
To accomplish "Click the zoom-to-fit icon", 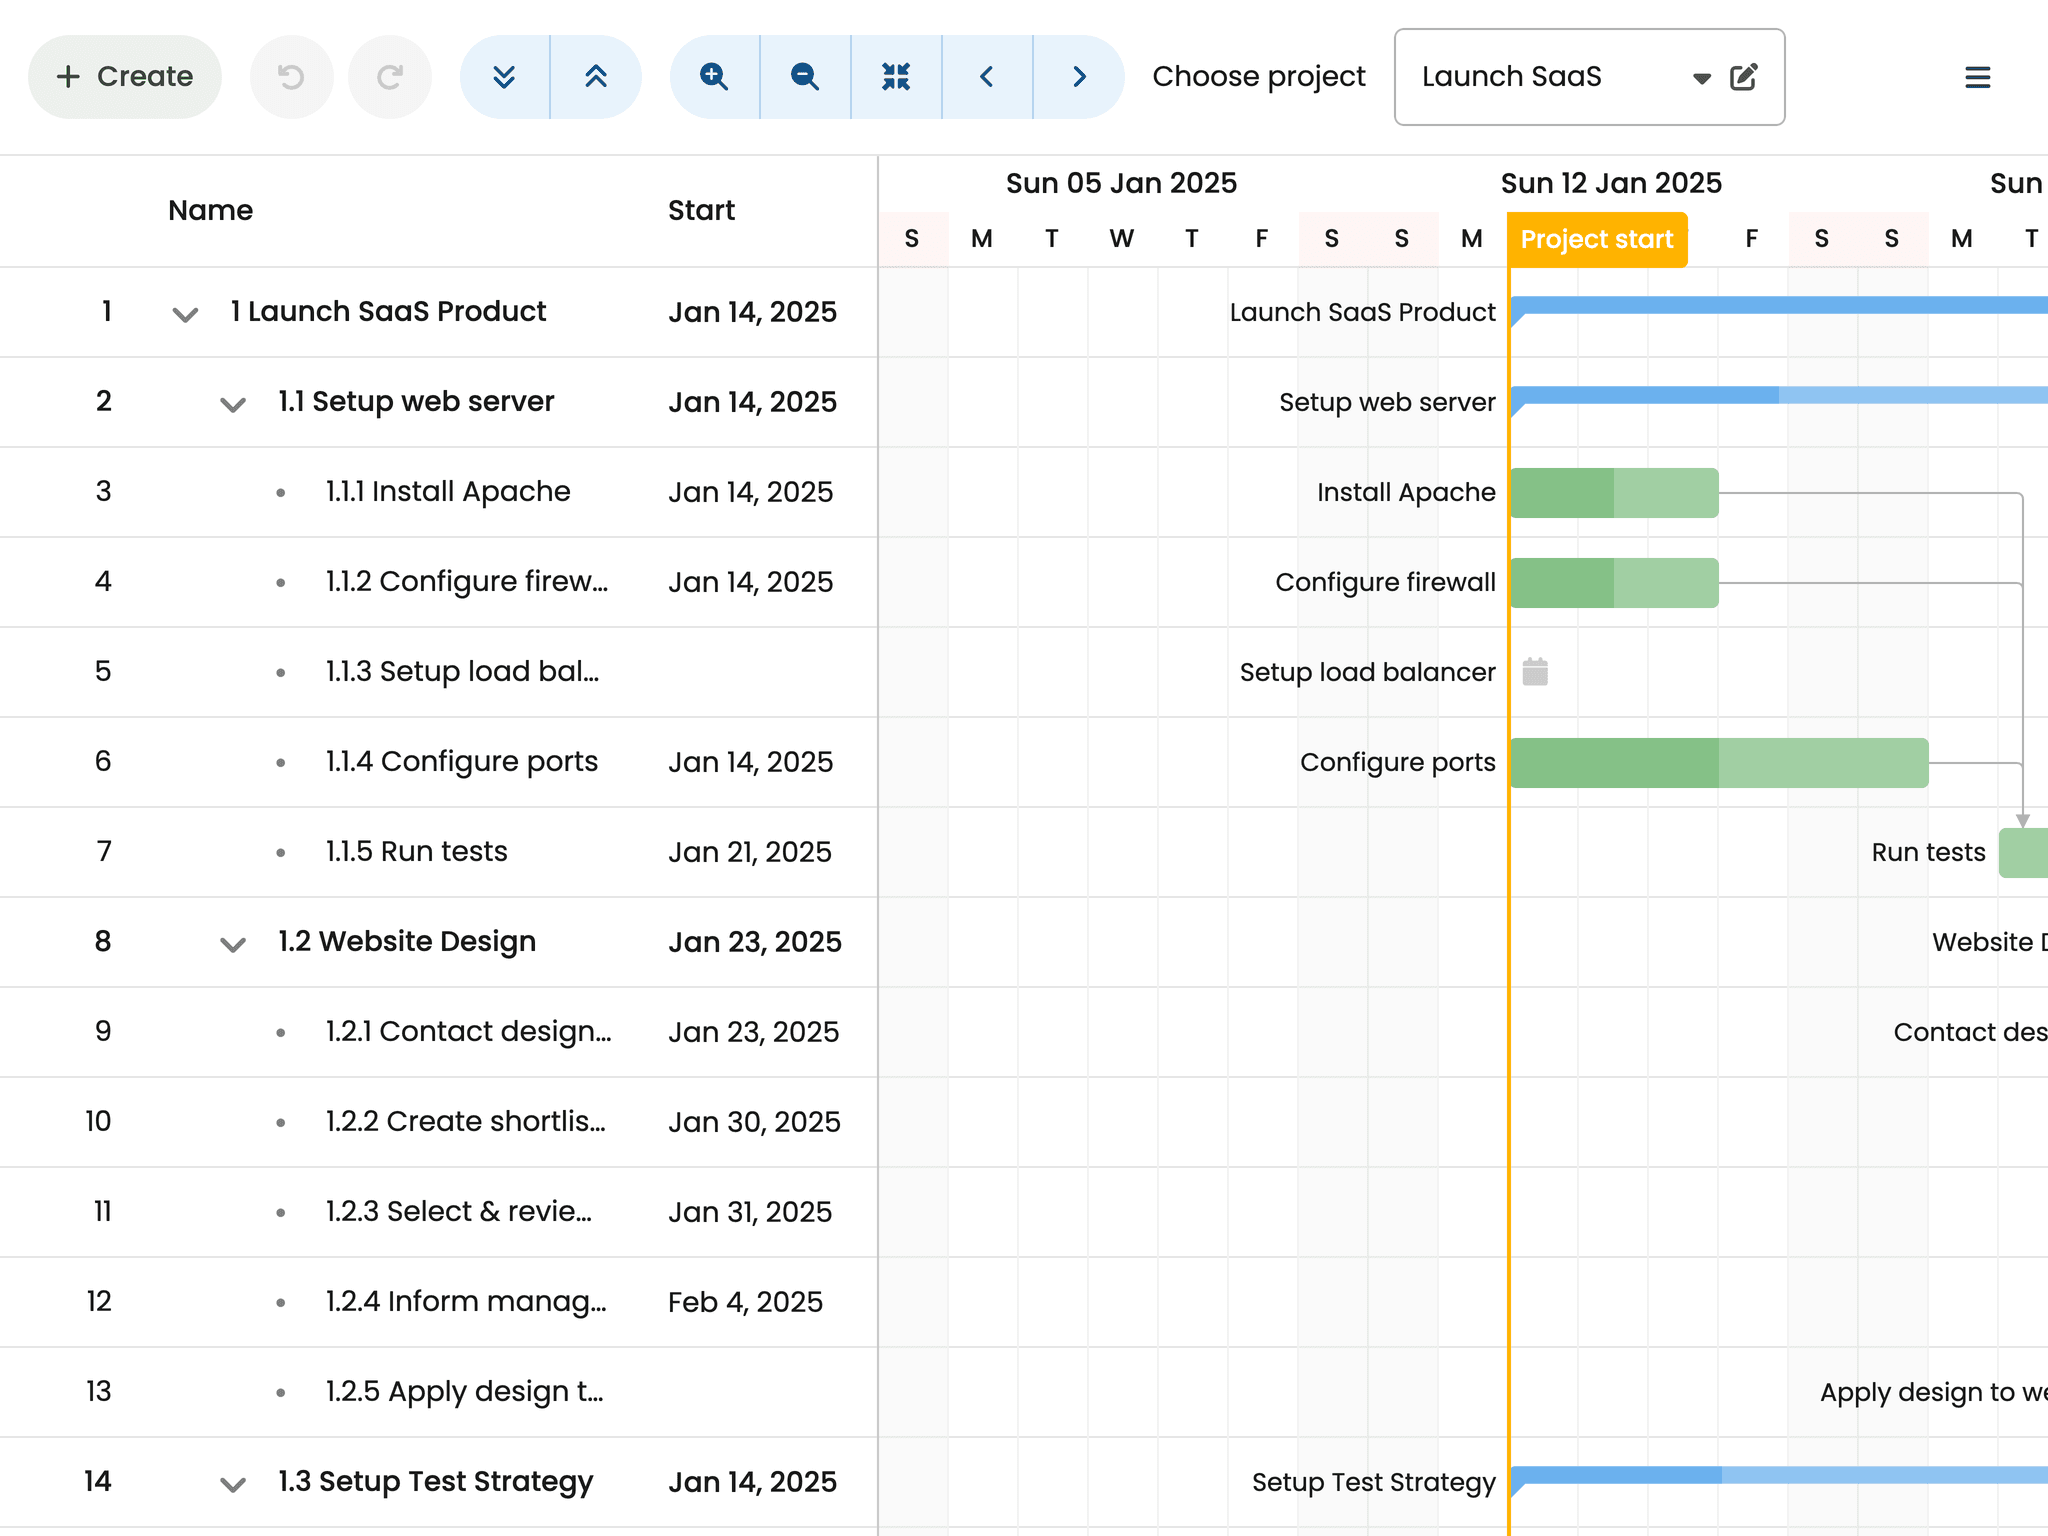I will (896, 77).
